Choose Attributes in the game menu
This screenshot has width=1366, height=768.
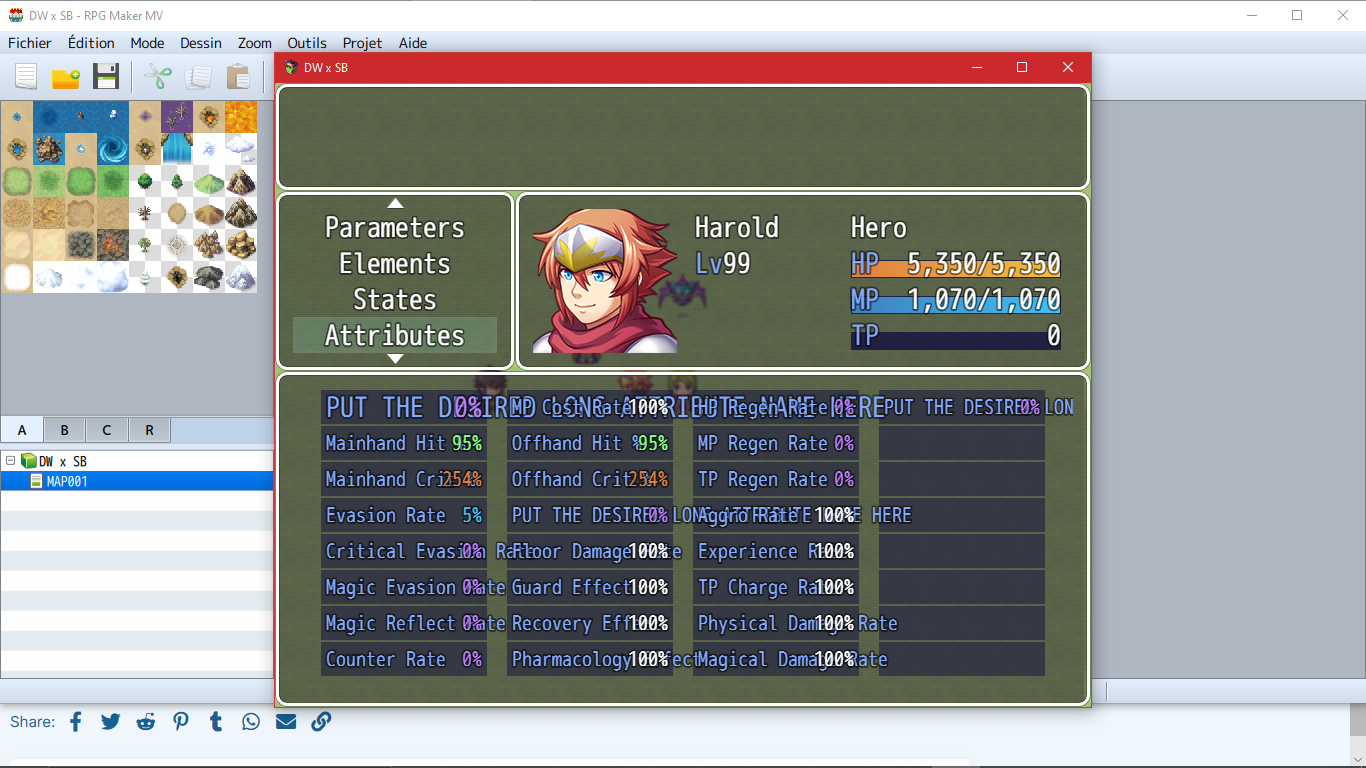pyautogui.click(x=395, y=335)
